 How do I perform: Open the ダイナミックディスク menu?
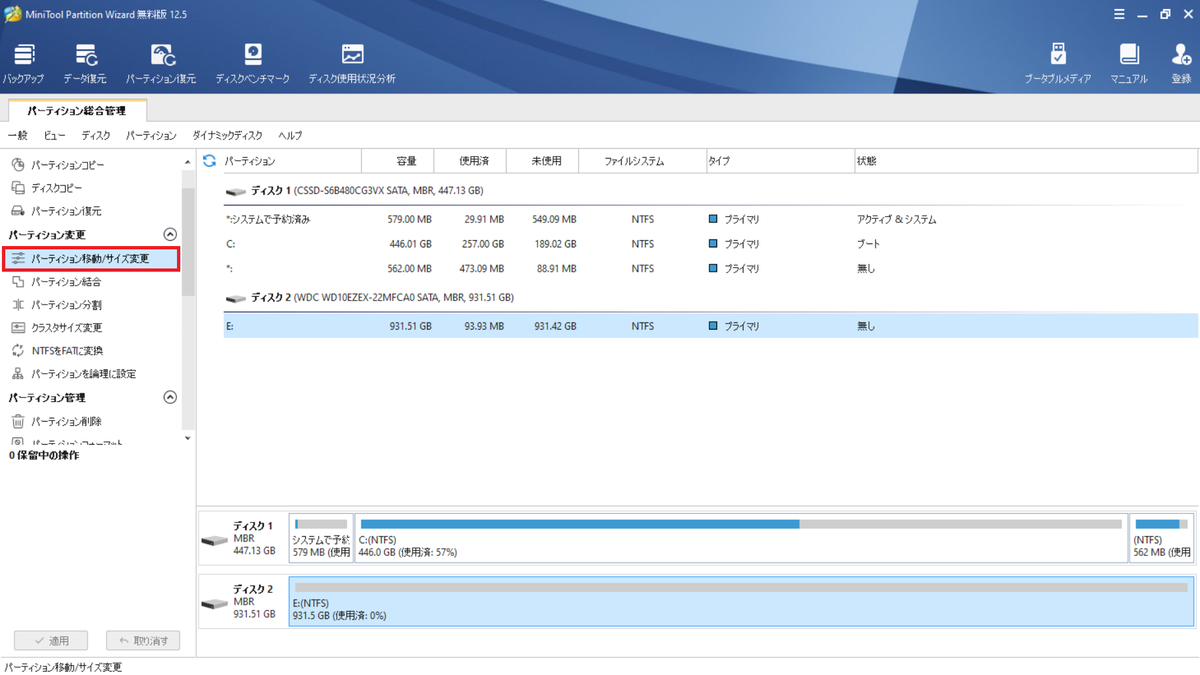point(227,135)
